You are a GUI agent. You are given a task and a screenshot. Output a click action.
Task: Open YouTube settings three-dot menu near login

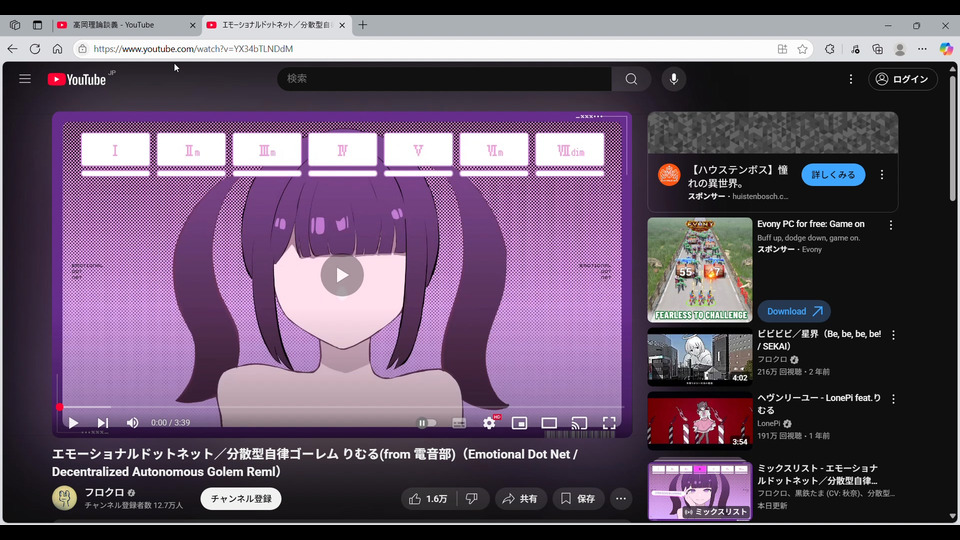(x=851, y=79)
